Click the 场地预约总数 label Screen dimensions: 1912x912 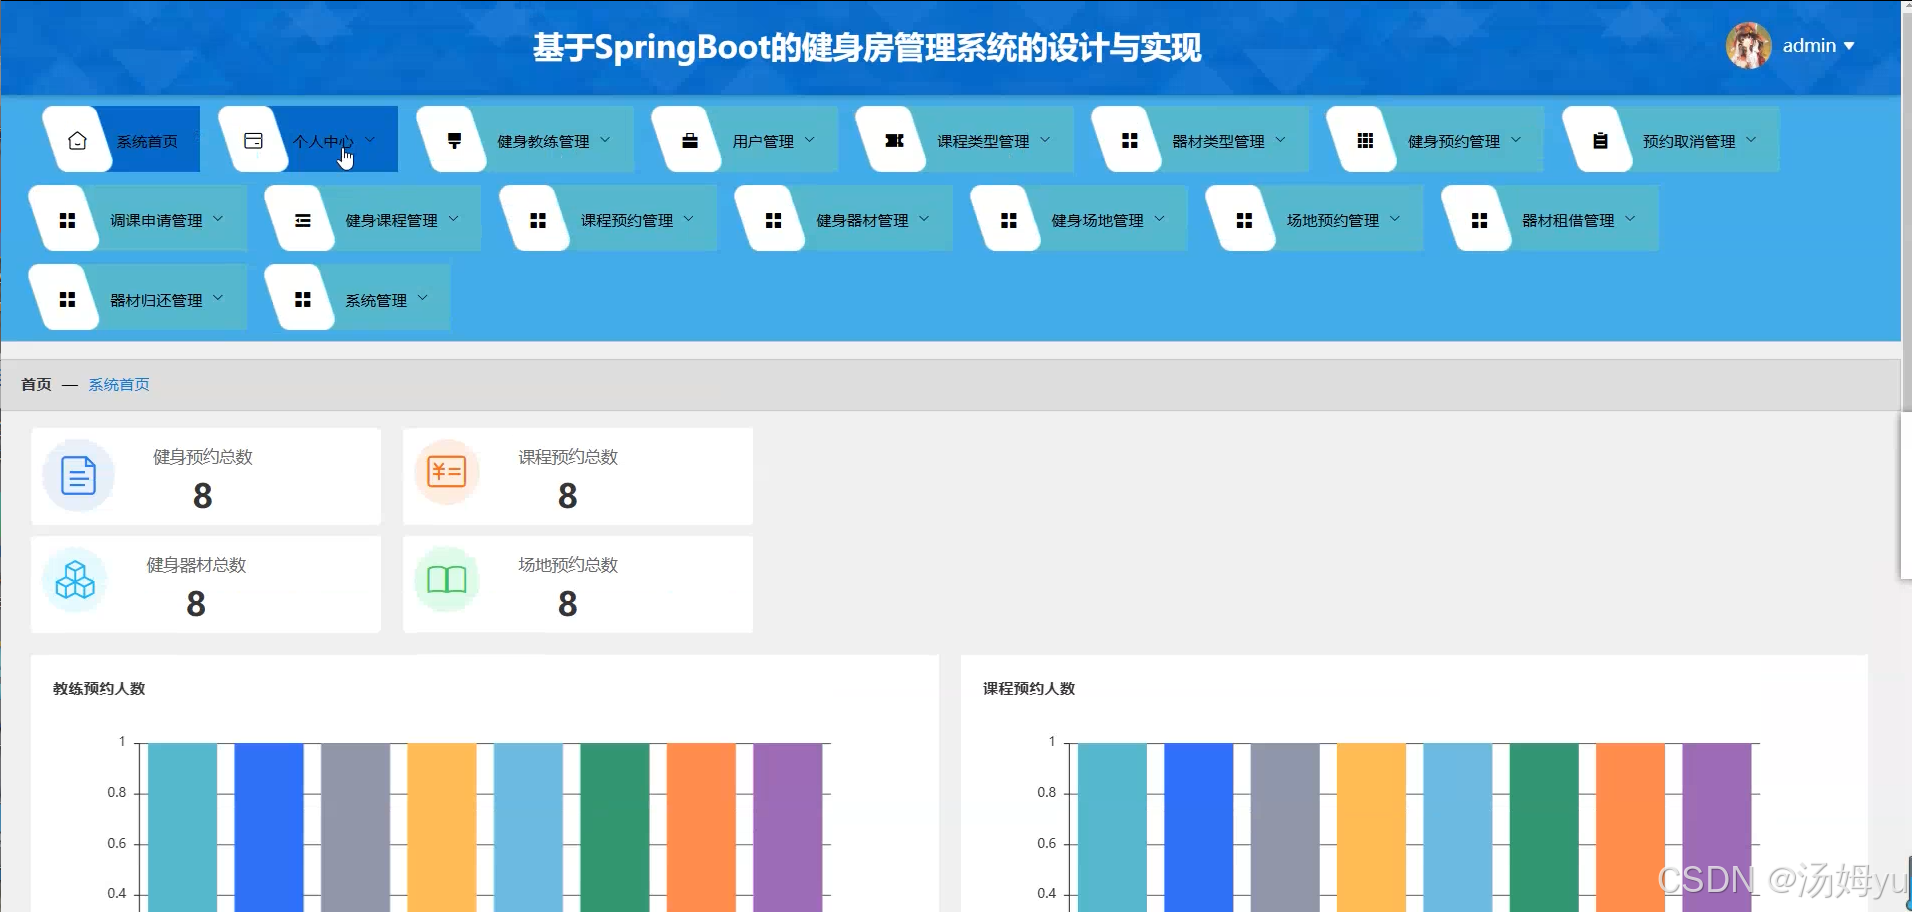568,565
